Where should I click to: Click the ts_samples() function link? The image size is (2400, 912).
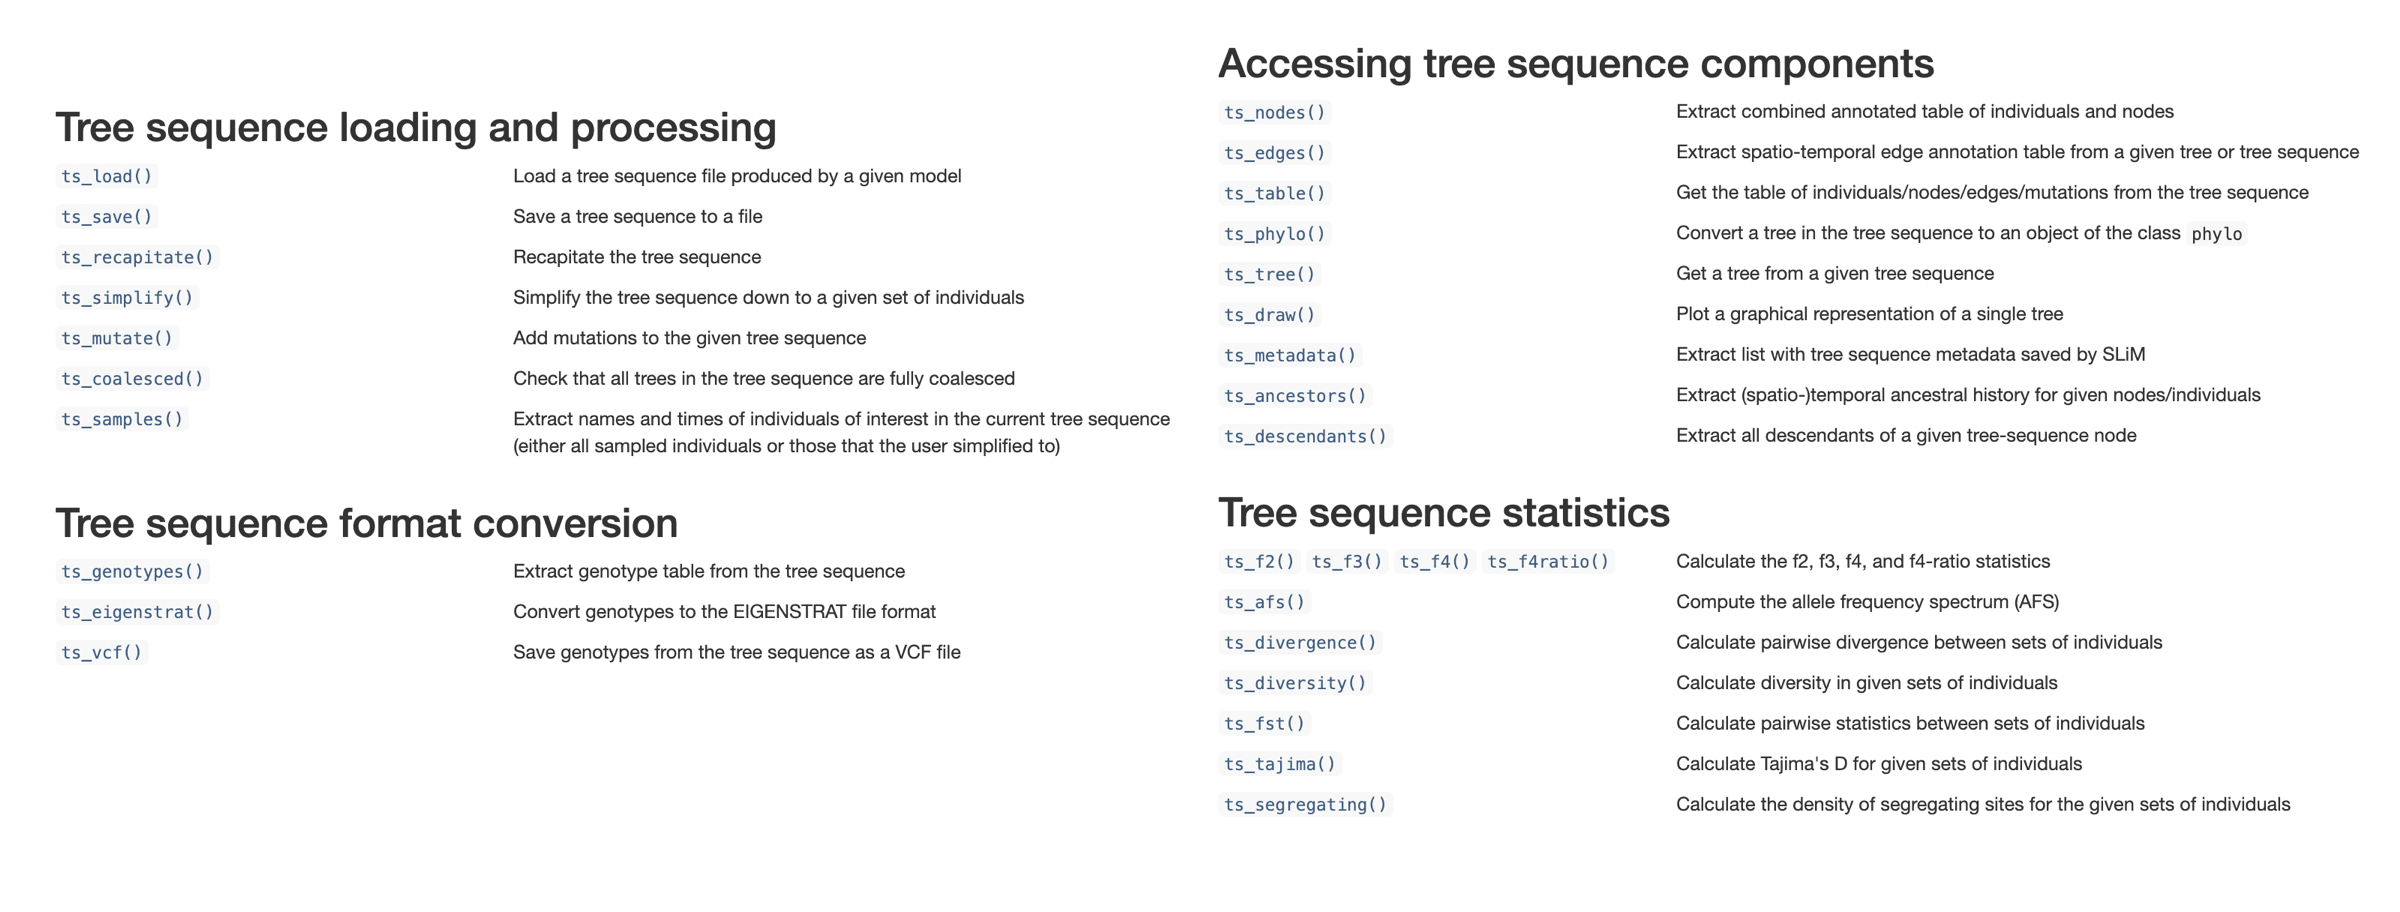(x=122, y=419)
